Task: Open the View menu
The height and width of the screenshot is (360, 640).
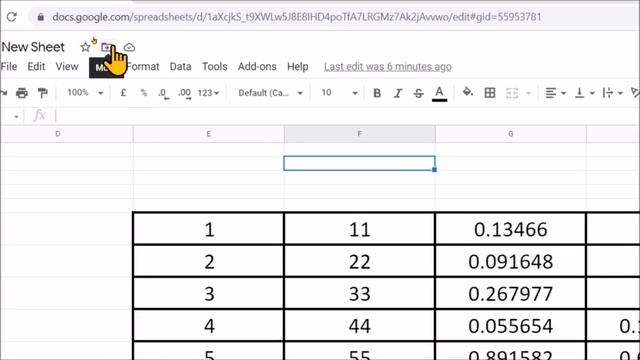Action: [67, 67]
